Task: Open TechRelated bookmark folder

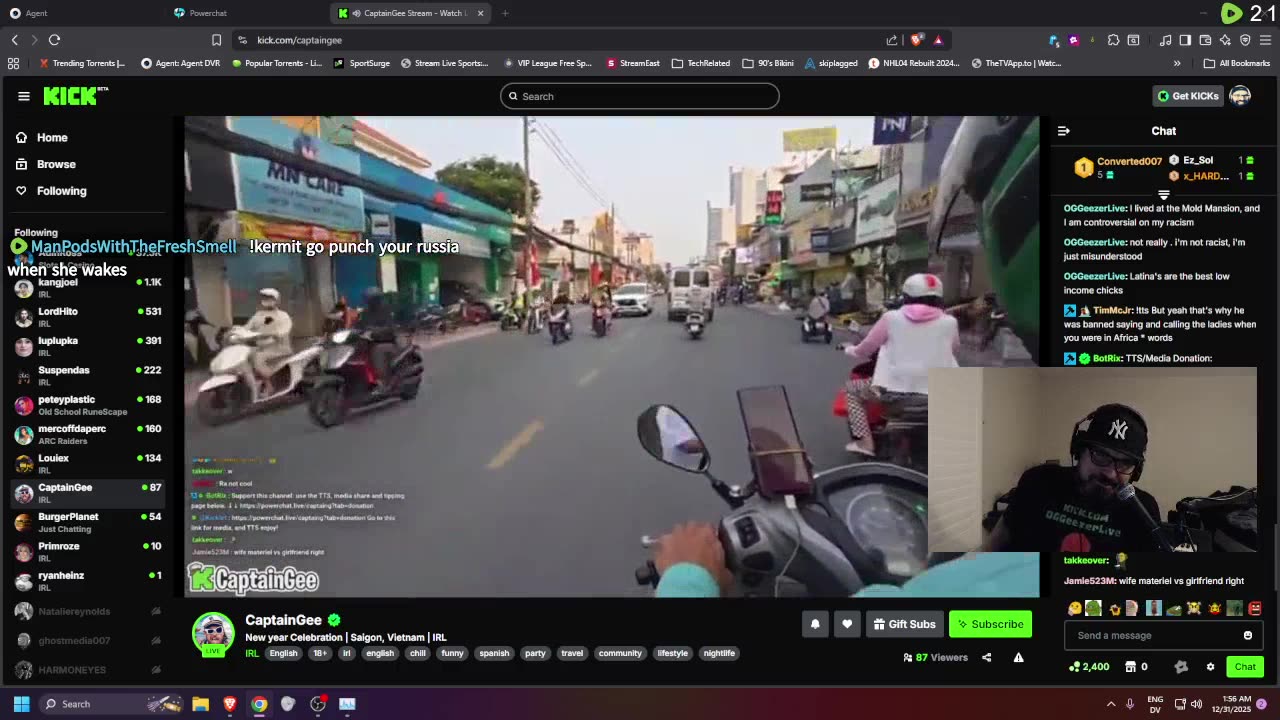Action: click(x=701, y=63)
